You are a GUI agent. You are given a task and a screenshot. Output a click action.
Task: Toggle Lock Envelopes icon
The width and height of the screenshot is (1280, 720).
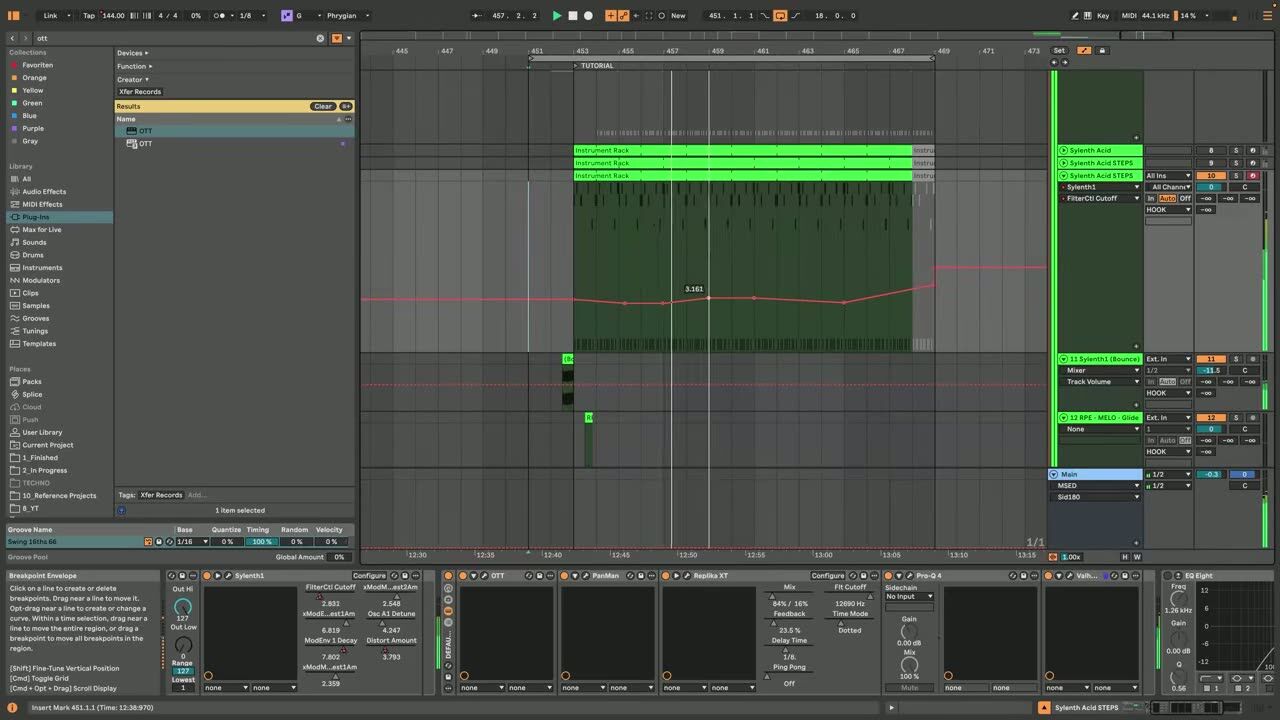tap(1102, 50)
